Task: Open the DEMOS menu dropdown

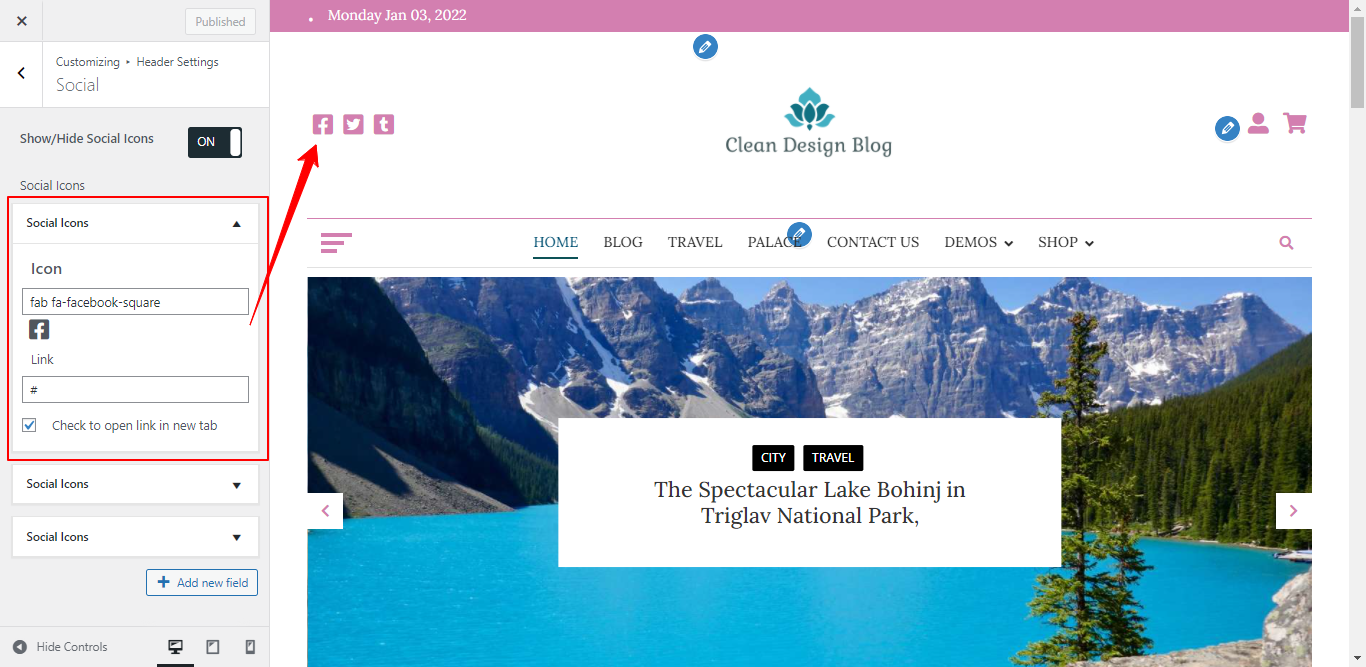Action: pyautogui.click(x=979, y=242)
